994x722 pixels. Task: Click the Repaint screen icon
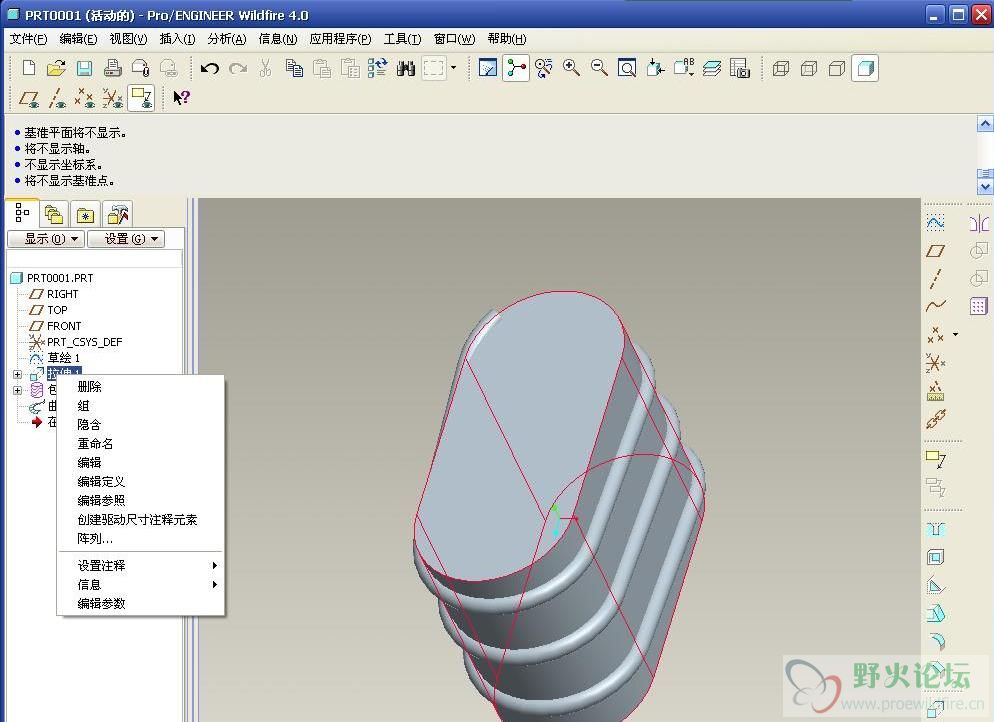(487, 68)
